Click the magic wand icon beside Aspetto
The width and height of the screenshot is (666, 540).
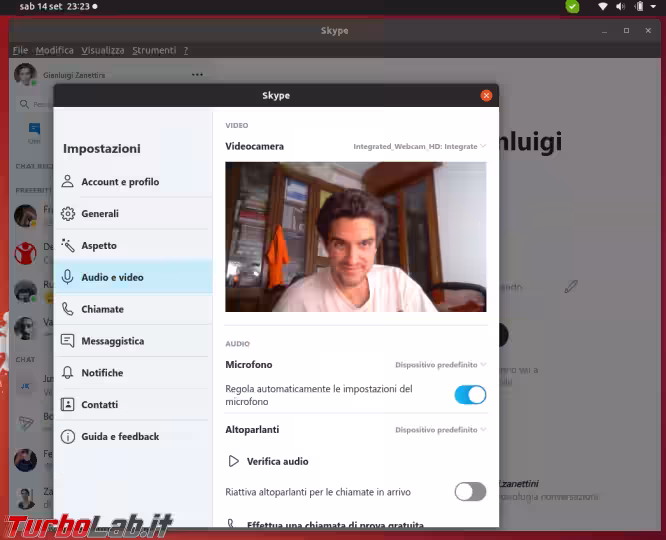(68, 245)
